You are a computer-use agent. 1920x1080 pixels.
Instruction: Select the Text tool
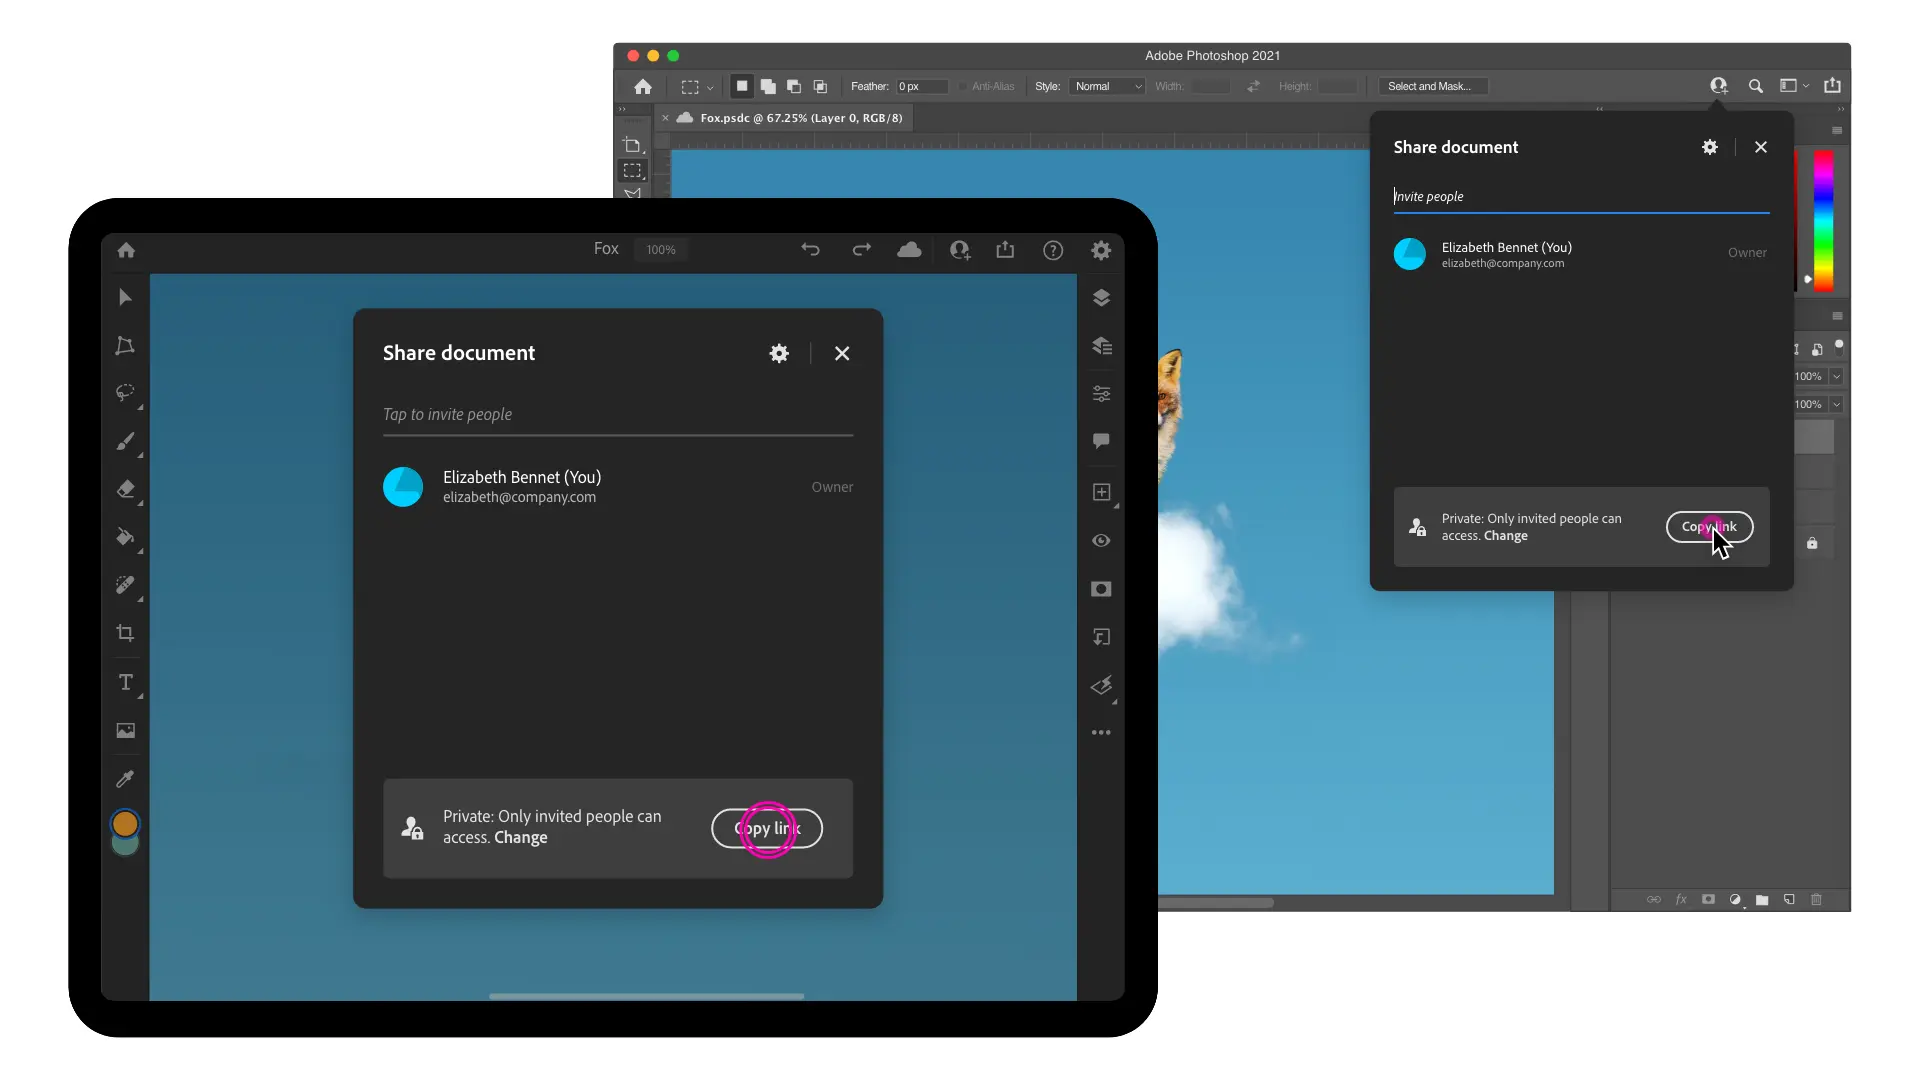(x=124, y=682)
